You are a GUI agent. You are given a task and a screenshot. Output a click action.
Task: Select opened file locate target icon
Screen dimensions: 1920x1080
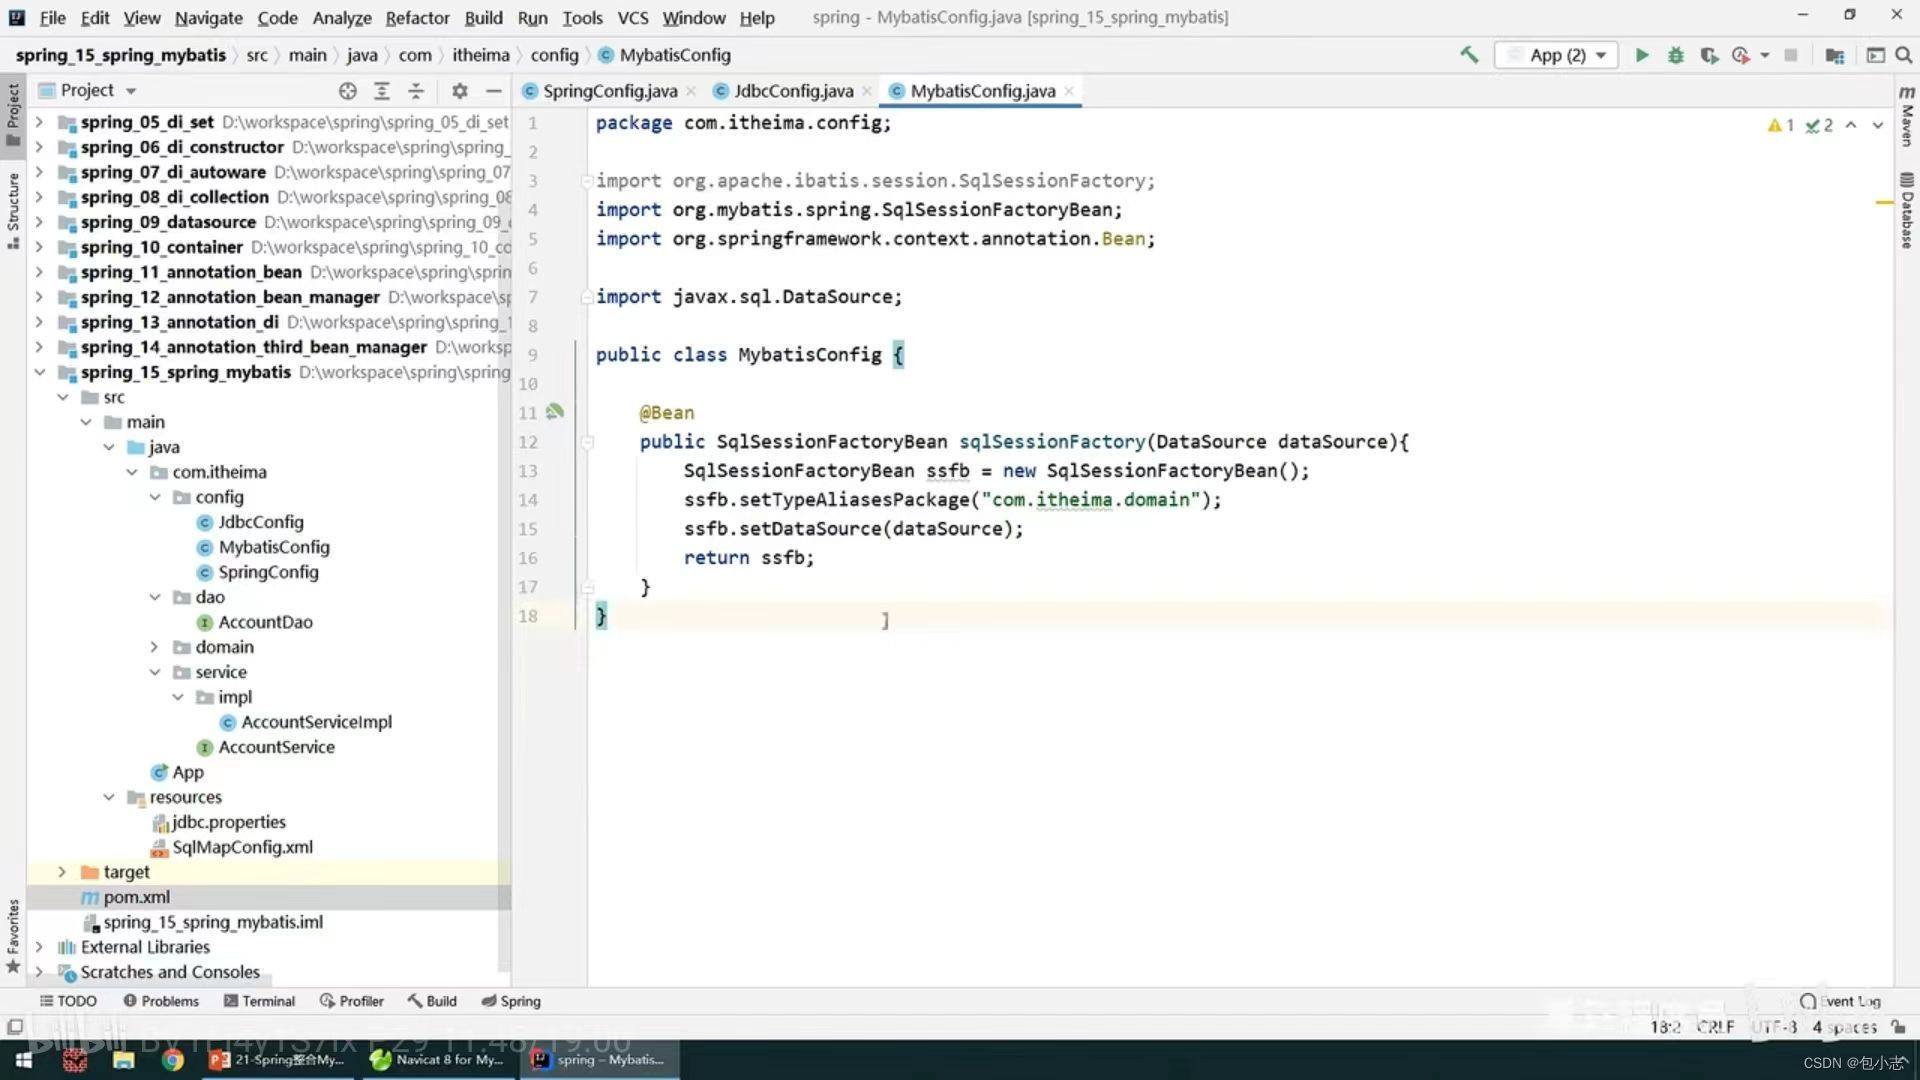coord(347,91)
